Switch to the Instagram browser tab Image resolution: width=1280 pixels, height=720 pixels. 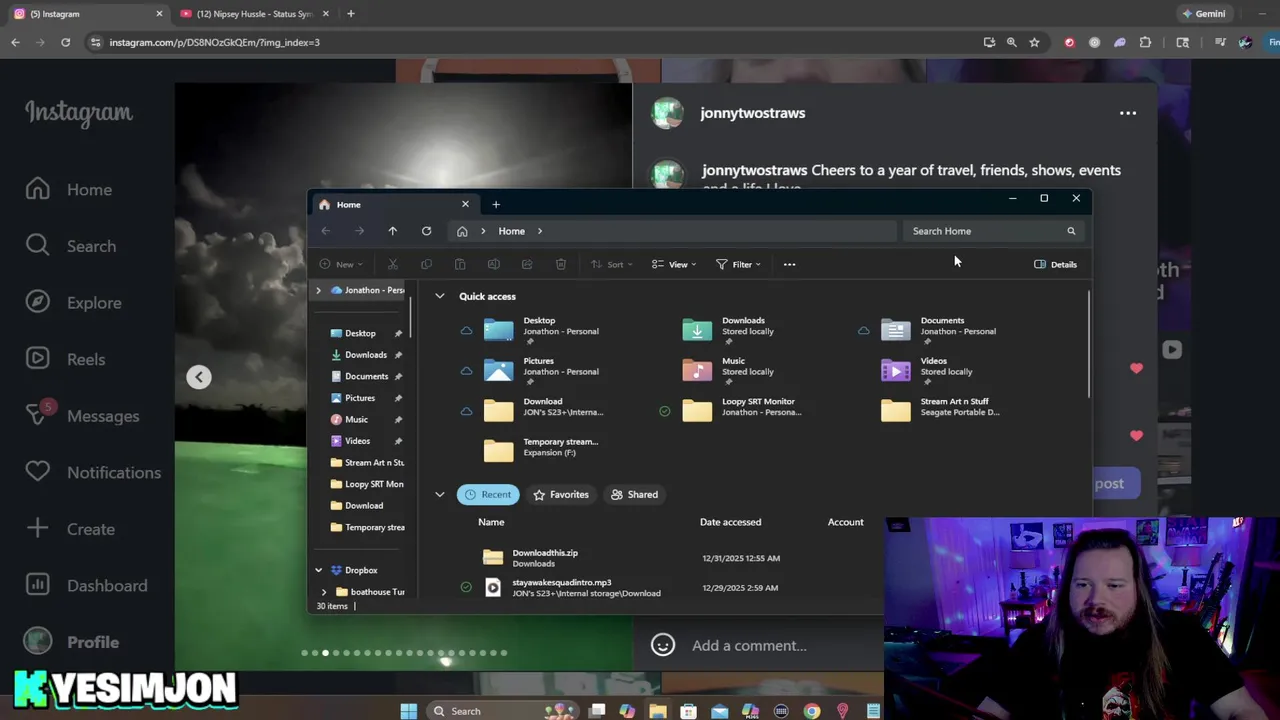coord(88,14)
